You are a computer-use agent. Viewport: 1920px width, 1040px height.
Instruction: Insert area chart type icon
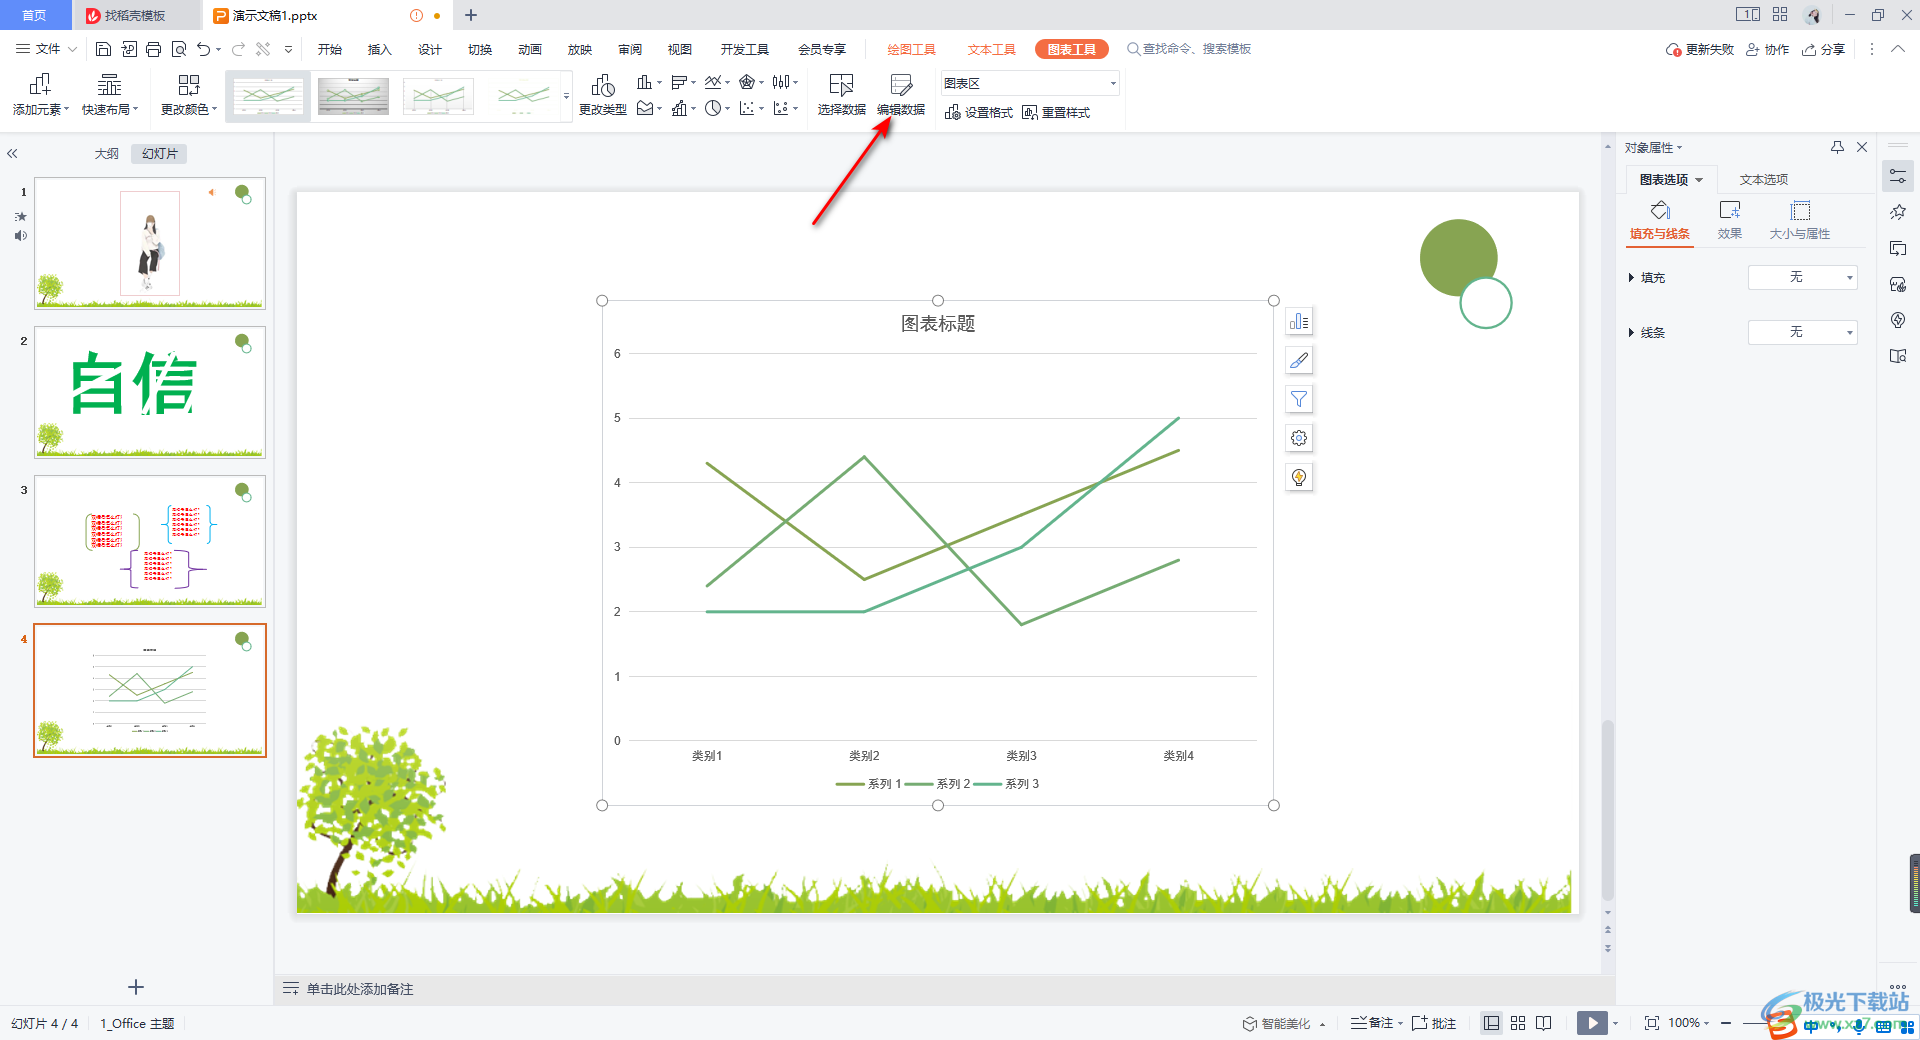(645, 108)
